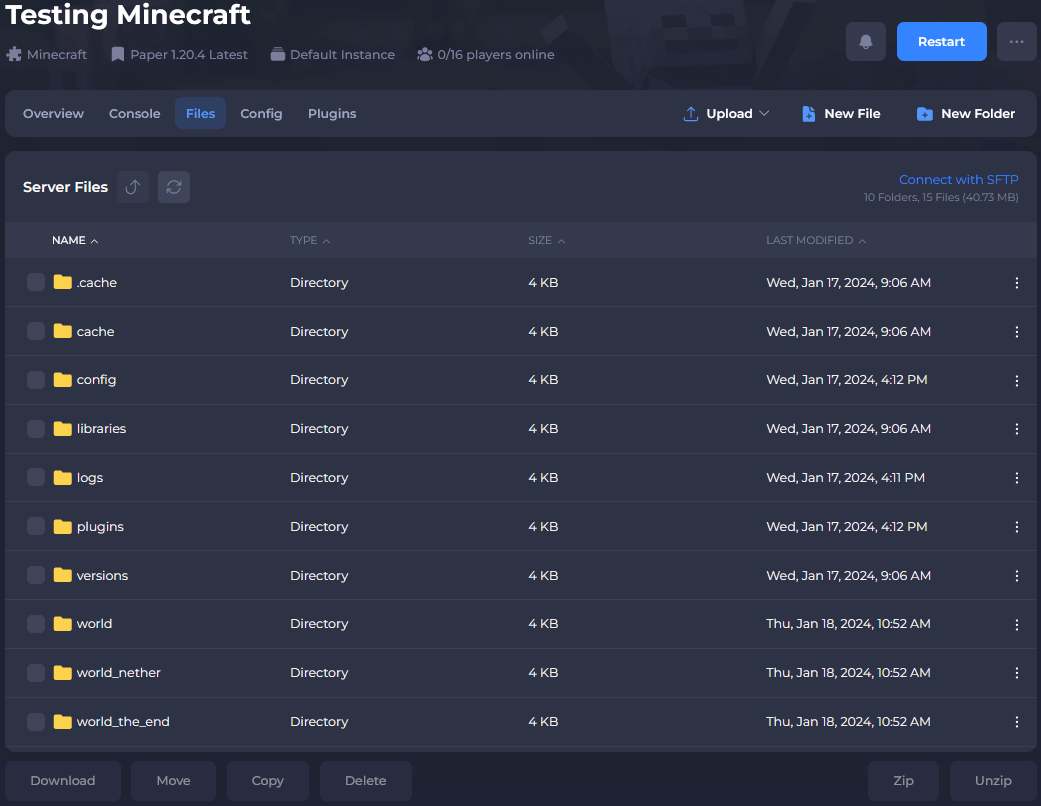This screenshot has height=806, width=1041.
Task: Click the Restart button
Action: (941, 42)
